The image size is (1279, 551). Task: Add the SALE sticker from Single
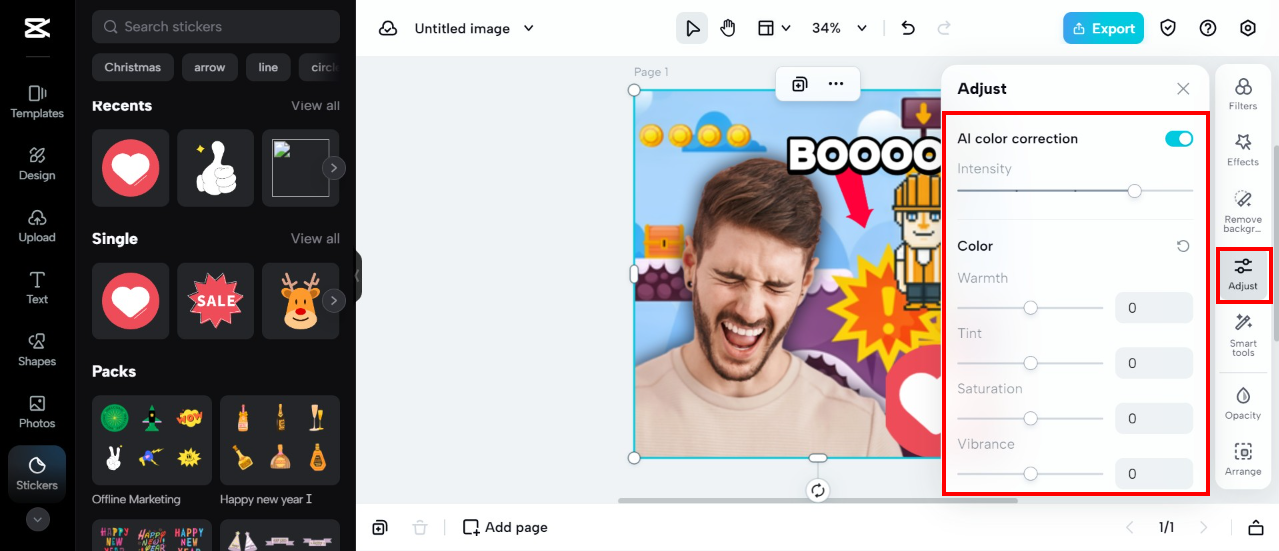(x=215, y=300)
